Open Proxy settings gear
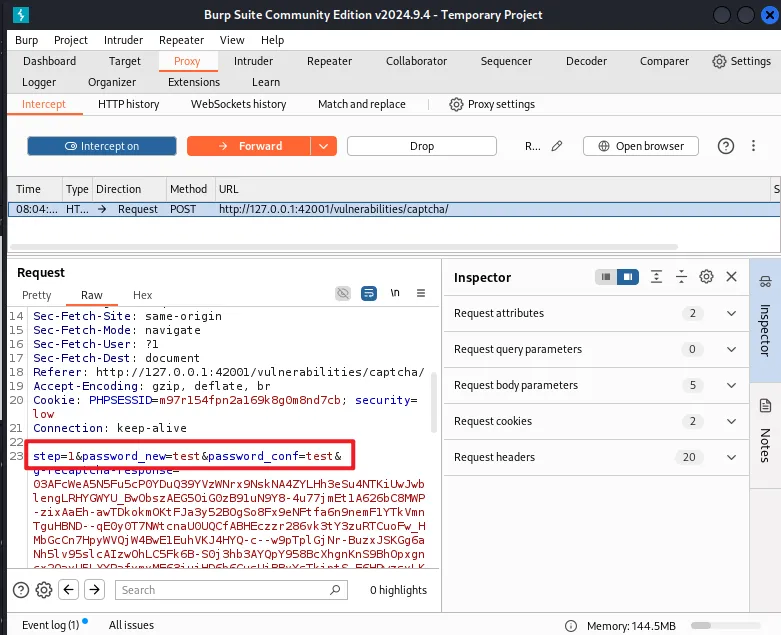781x635 pixels. tap(456, 104)
